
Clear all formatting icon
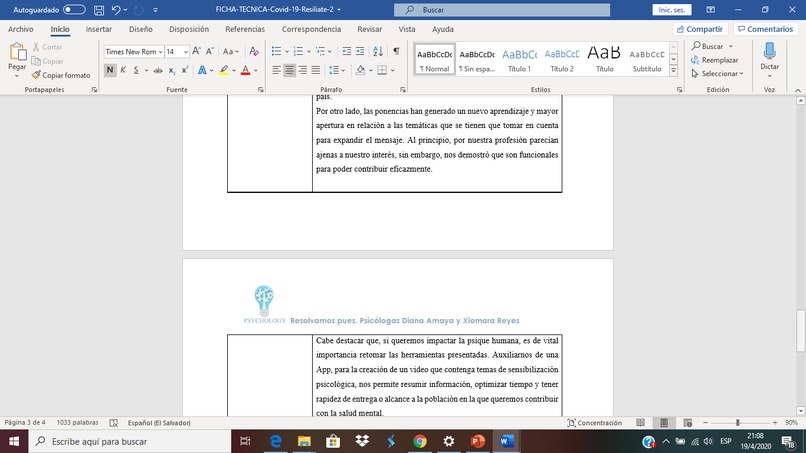tap(254, 51)
